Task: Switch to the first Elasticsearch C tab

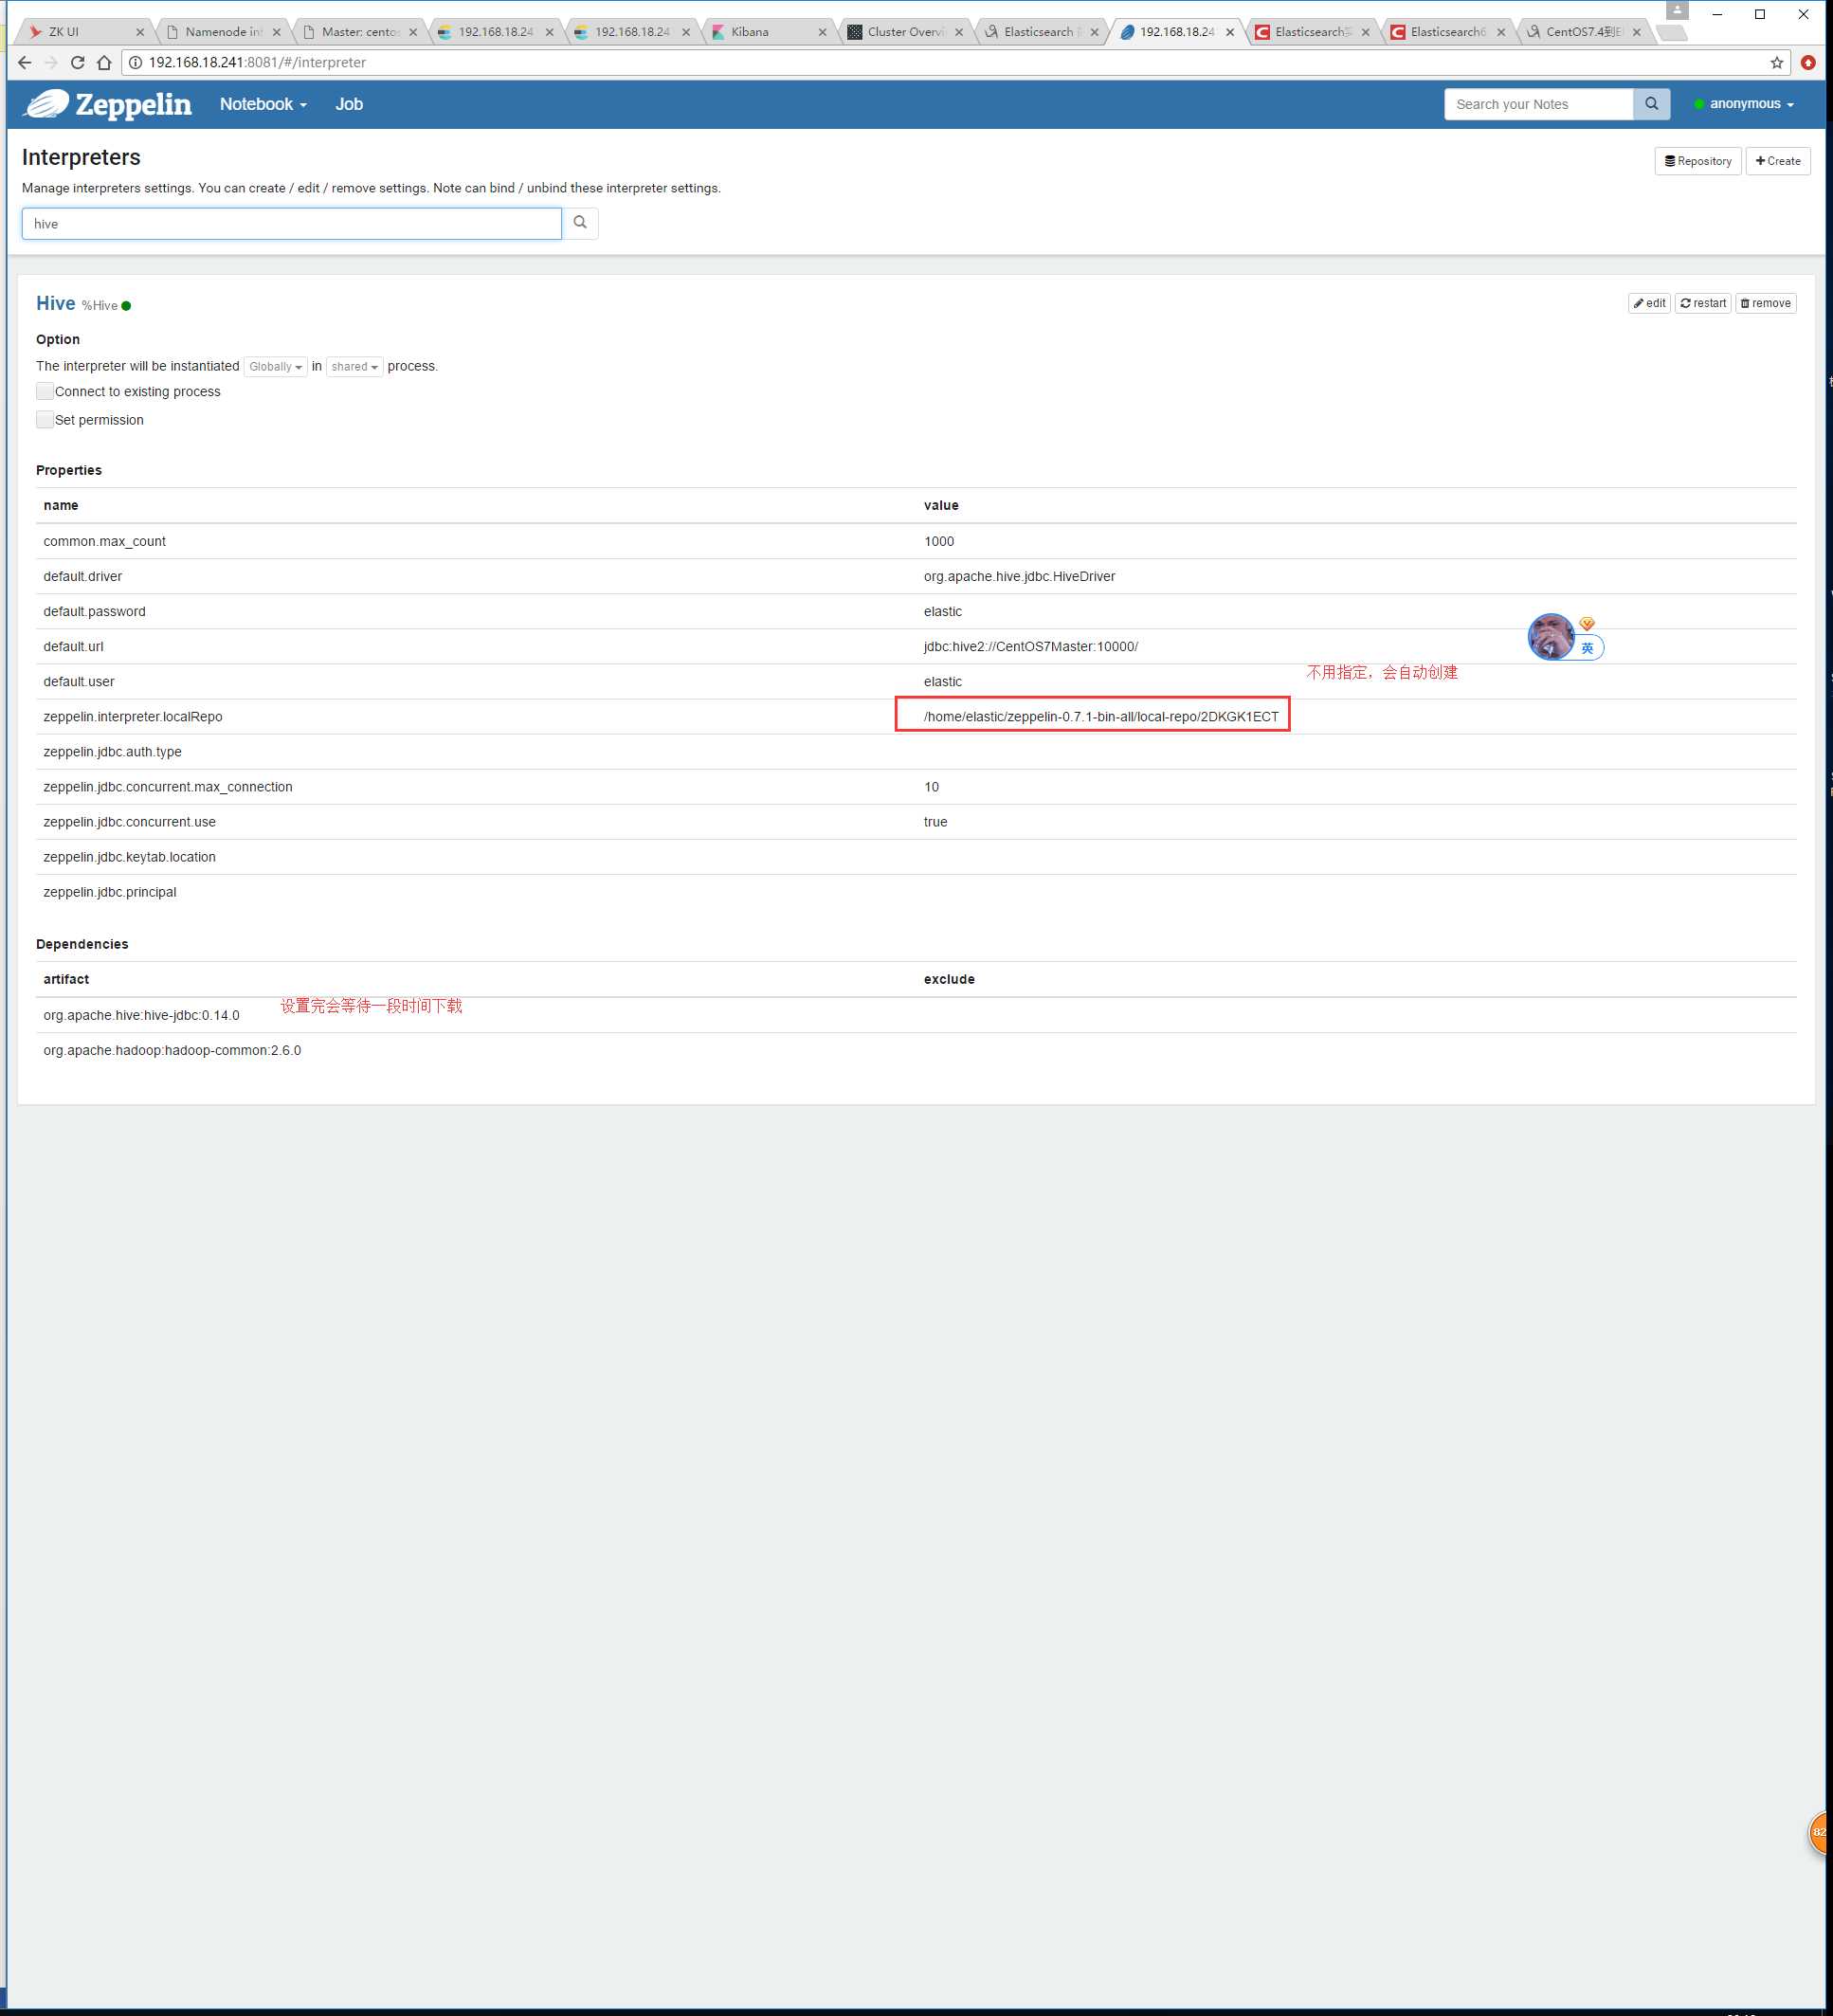Action: click(x=1312, y=32)
